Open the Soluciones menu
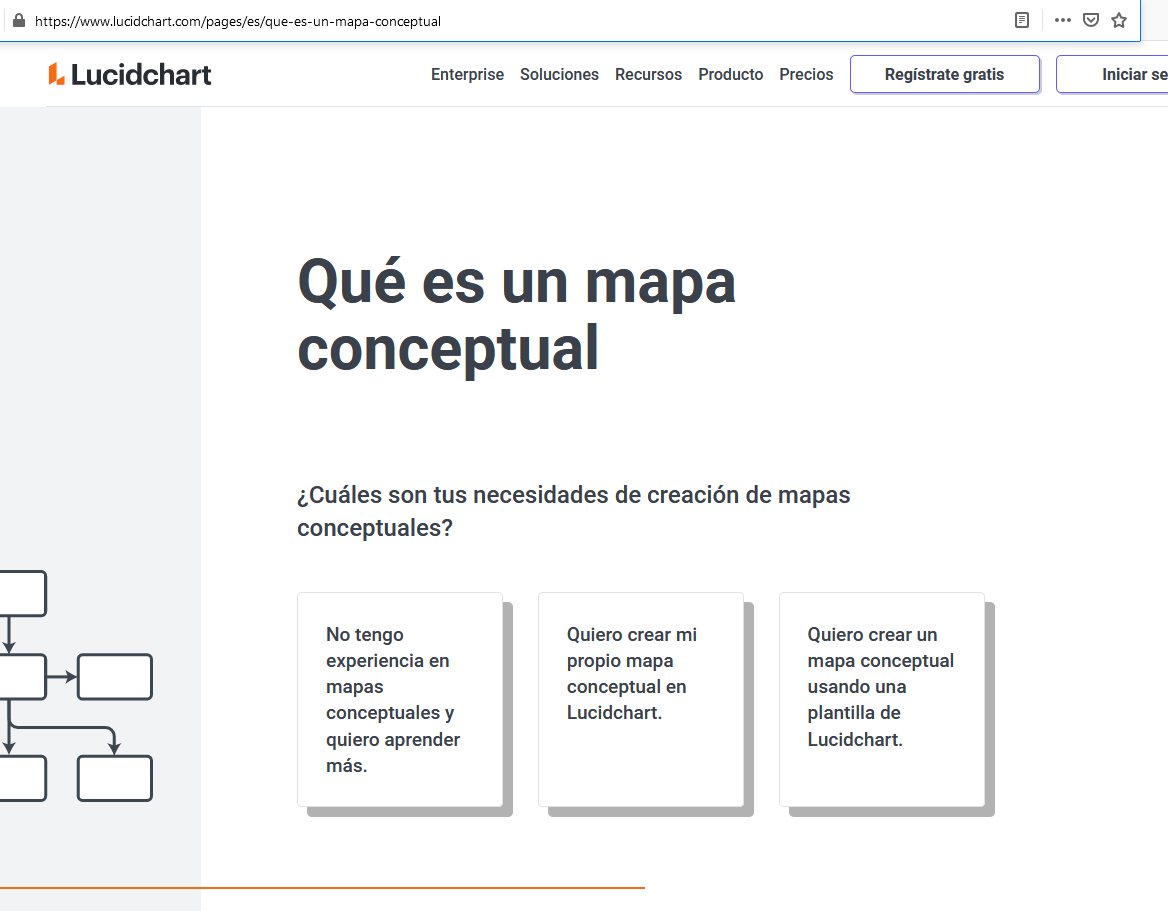This screenshot has width=1168, height=911. coord(559,74)
